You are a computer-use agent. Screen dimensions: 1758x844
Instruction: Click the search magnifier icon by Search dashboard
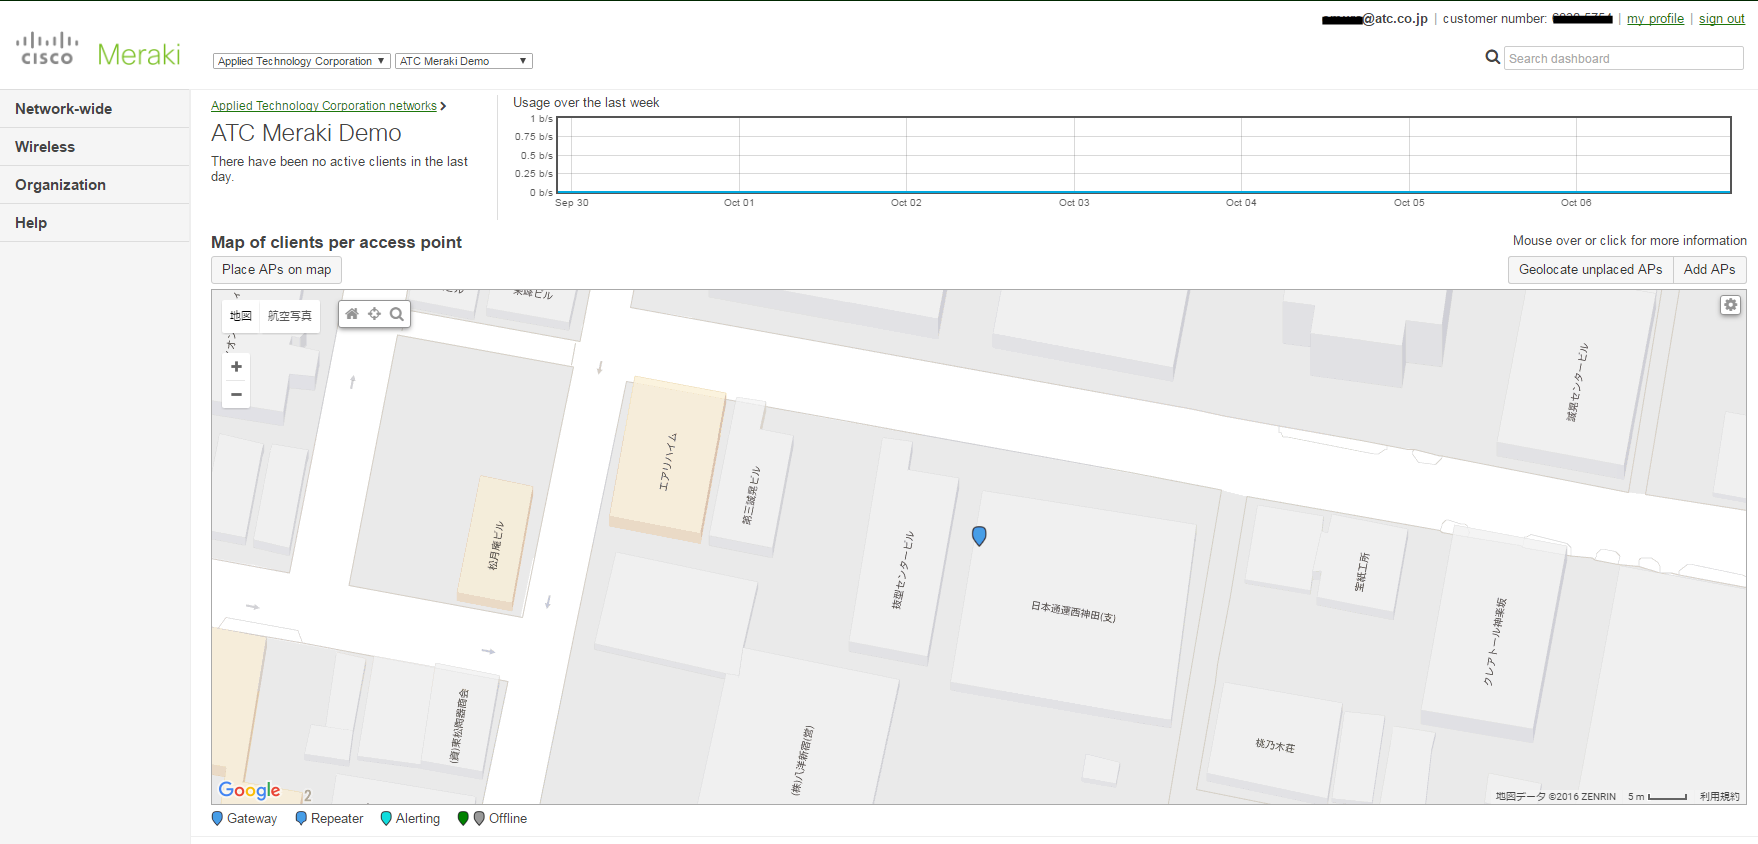(1492, 57)
